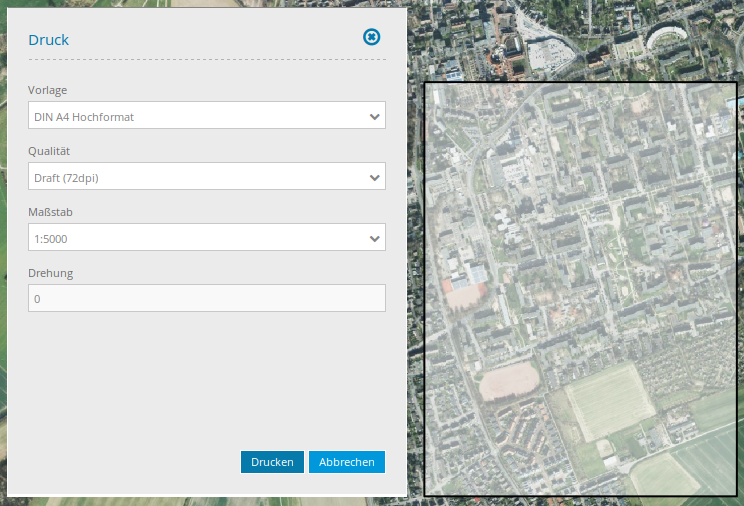
Task: Focus the Drehung rotation input field
Action: [x=206, y=298]
